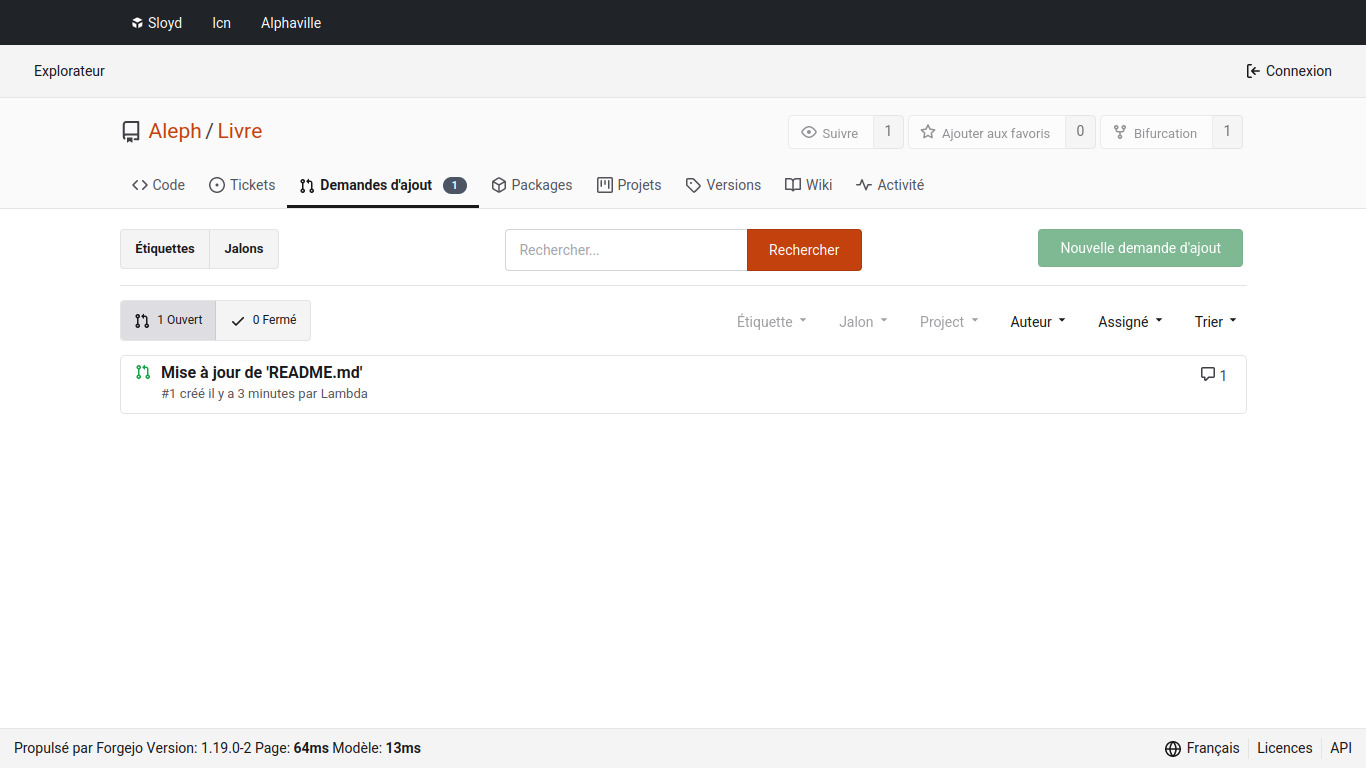Open the Wiki tab
This screenshot has width=1366, height=768.
(809, 185)
